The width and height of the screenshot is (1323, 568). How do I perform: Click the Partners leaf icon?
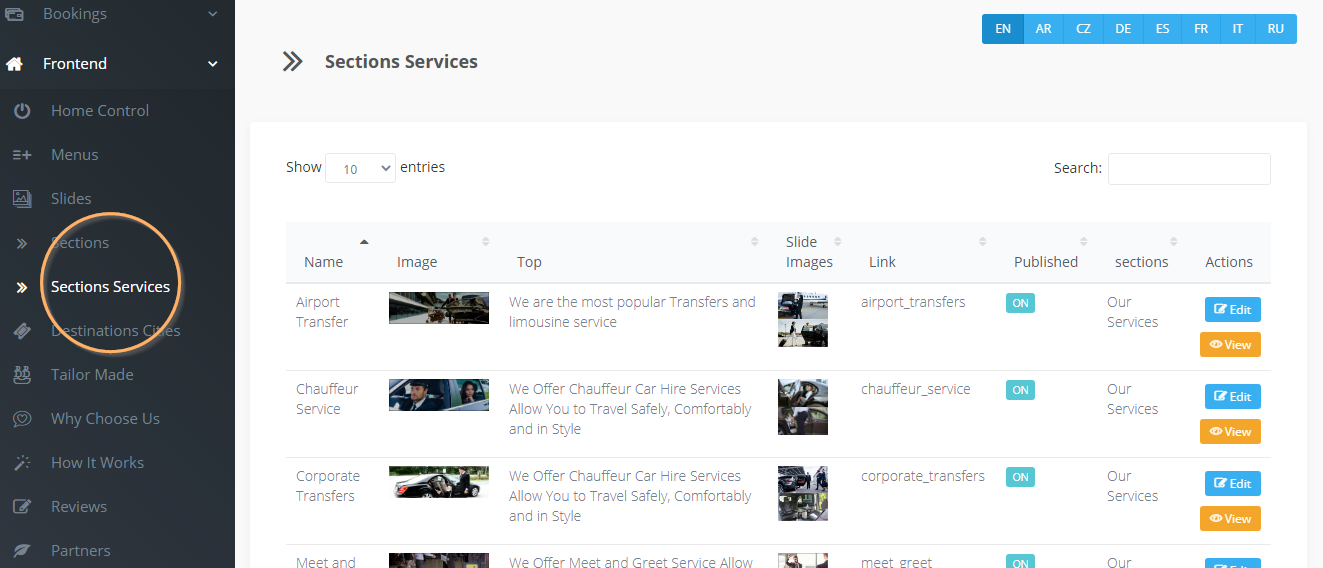pyautogui.click(x=22, y=551)
